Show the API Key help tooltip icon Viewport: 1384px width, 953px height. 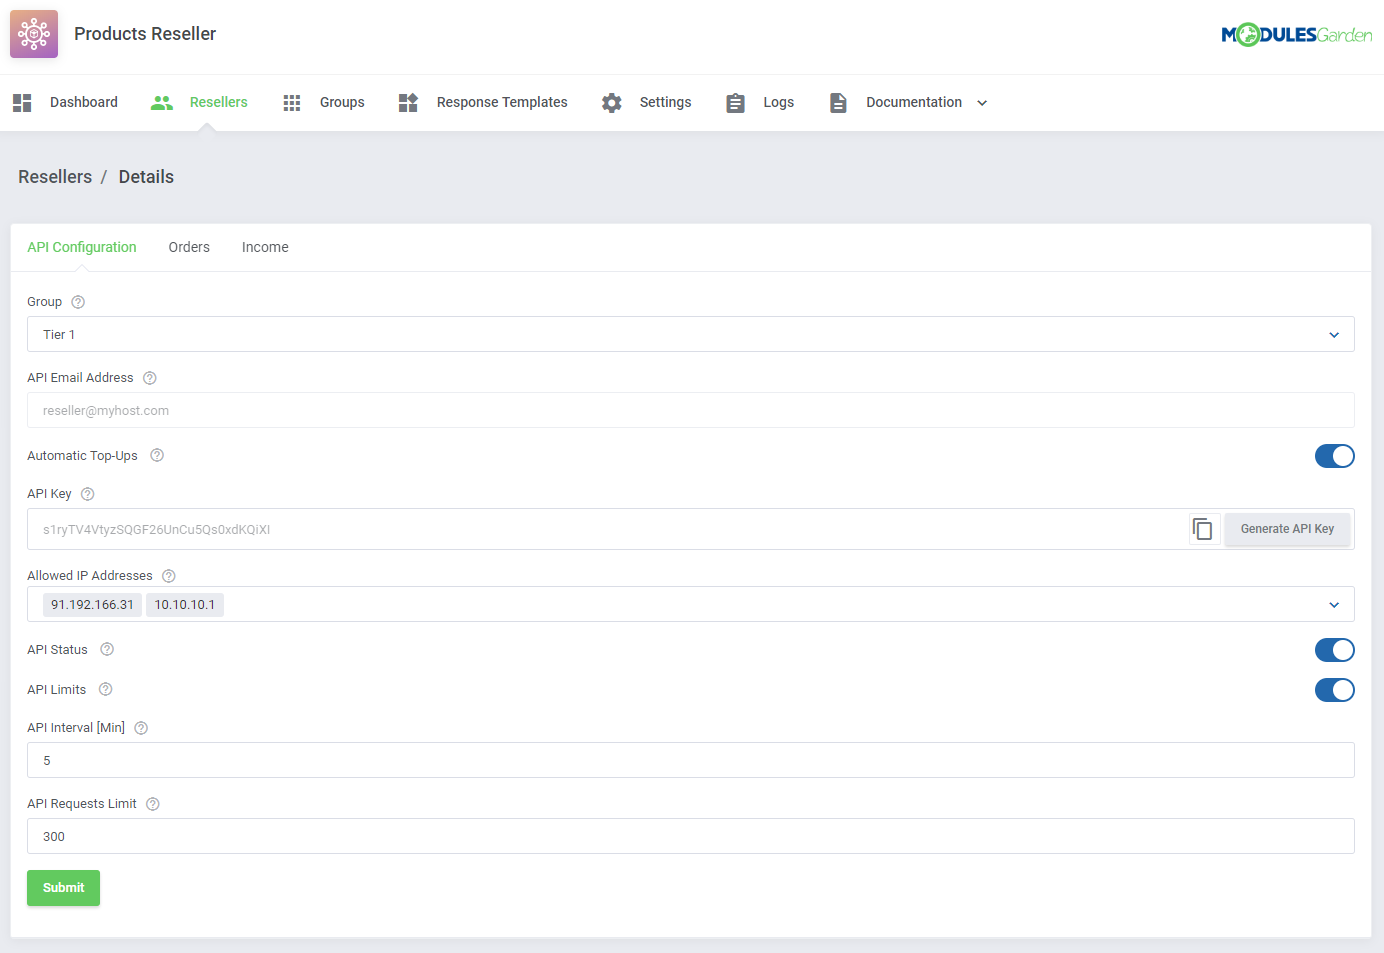pyautogui.click(x=87, y=493)
